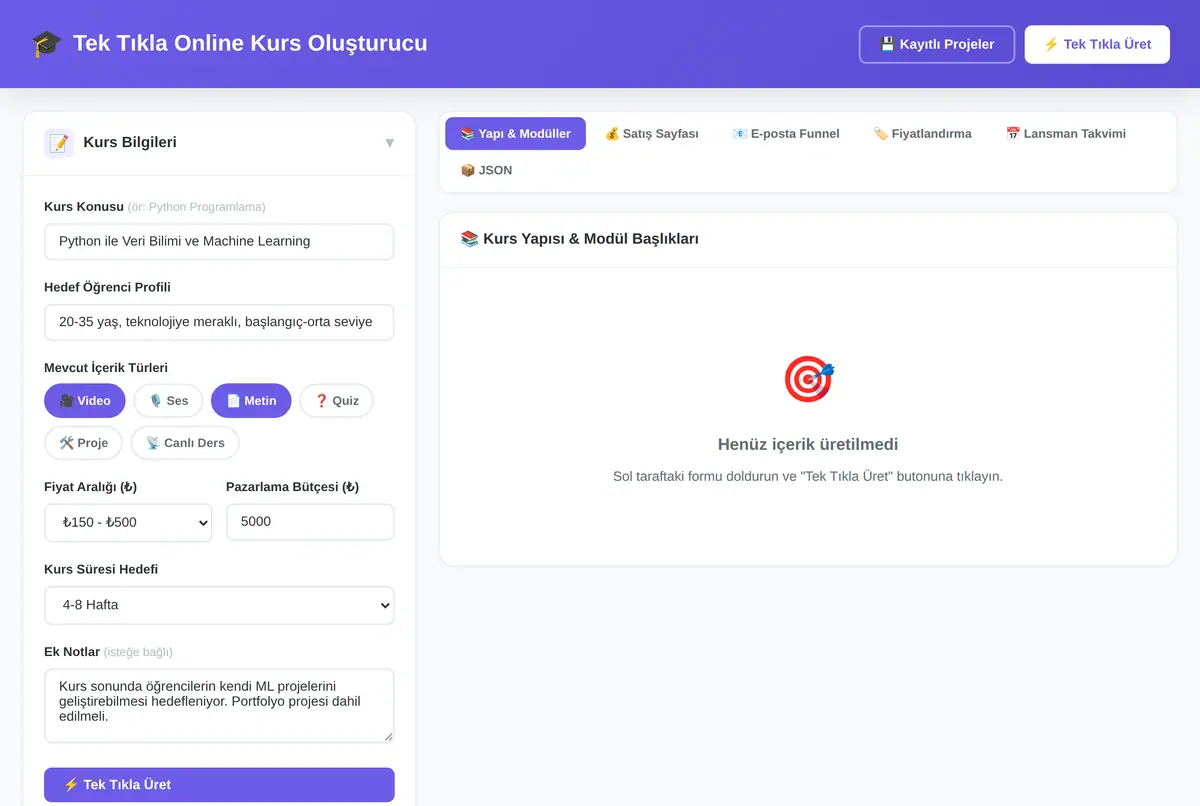
Task: Open the E-posta Funnel tab
Action: coord(786,133)
